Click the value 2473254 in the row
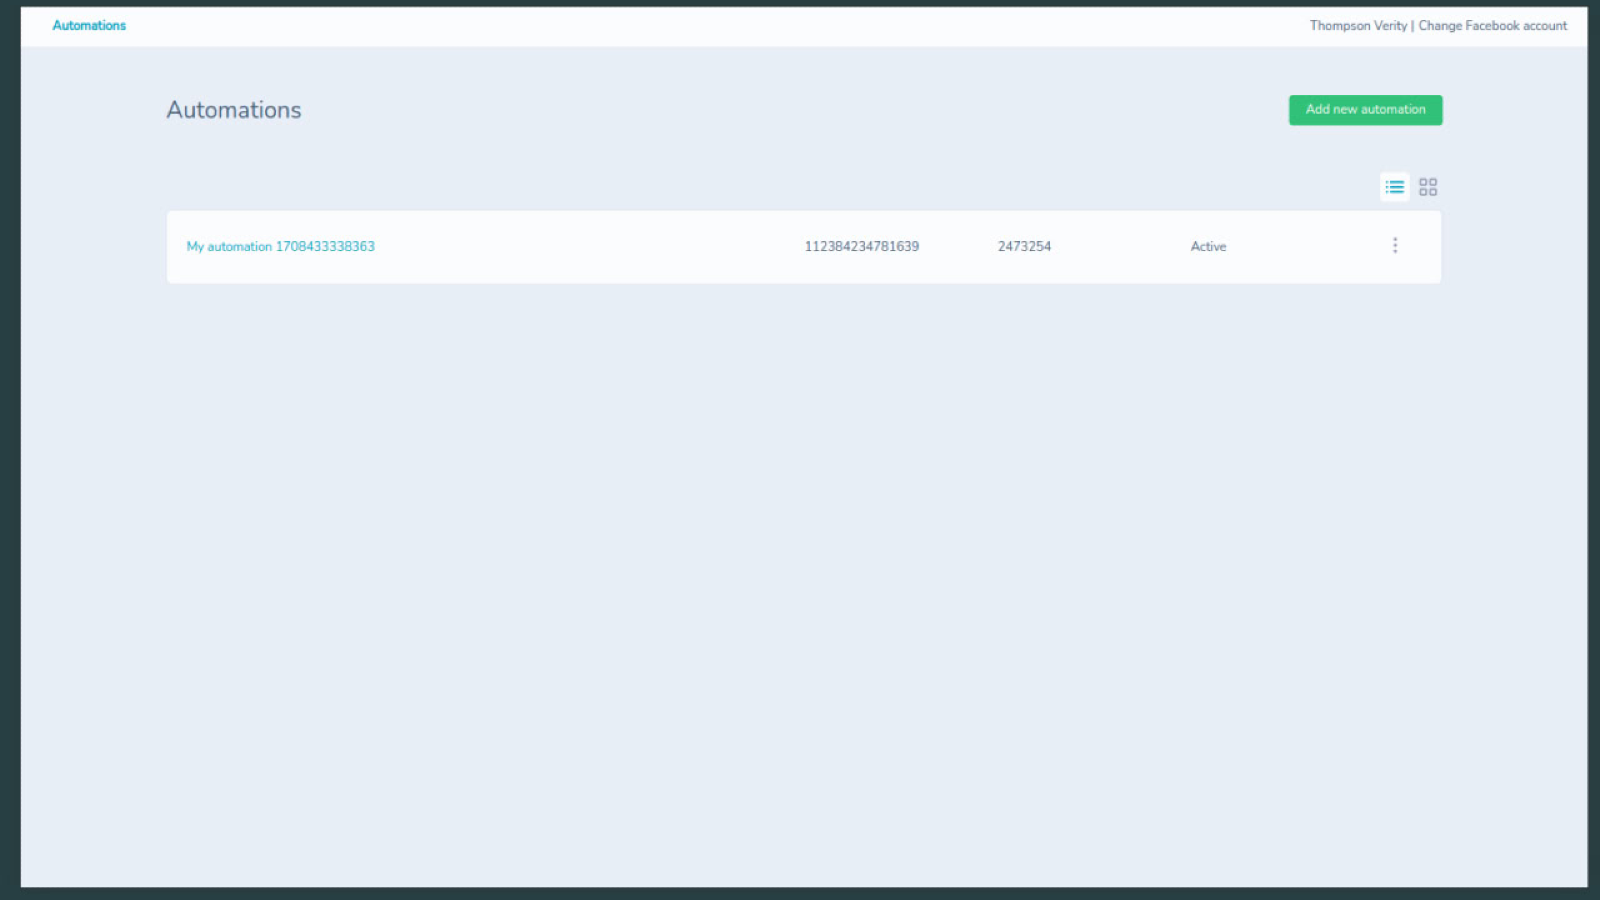Screen dimensions: 1600x900 [1024, 247]
